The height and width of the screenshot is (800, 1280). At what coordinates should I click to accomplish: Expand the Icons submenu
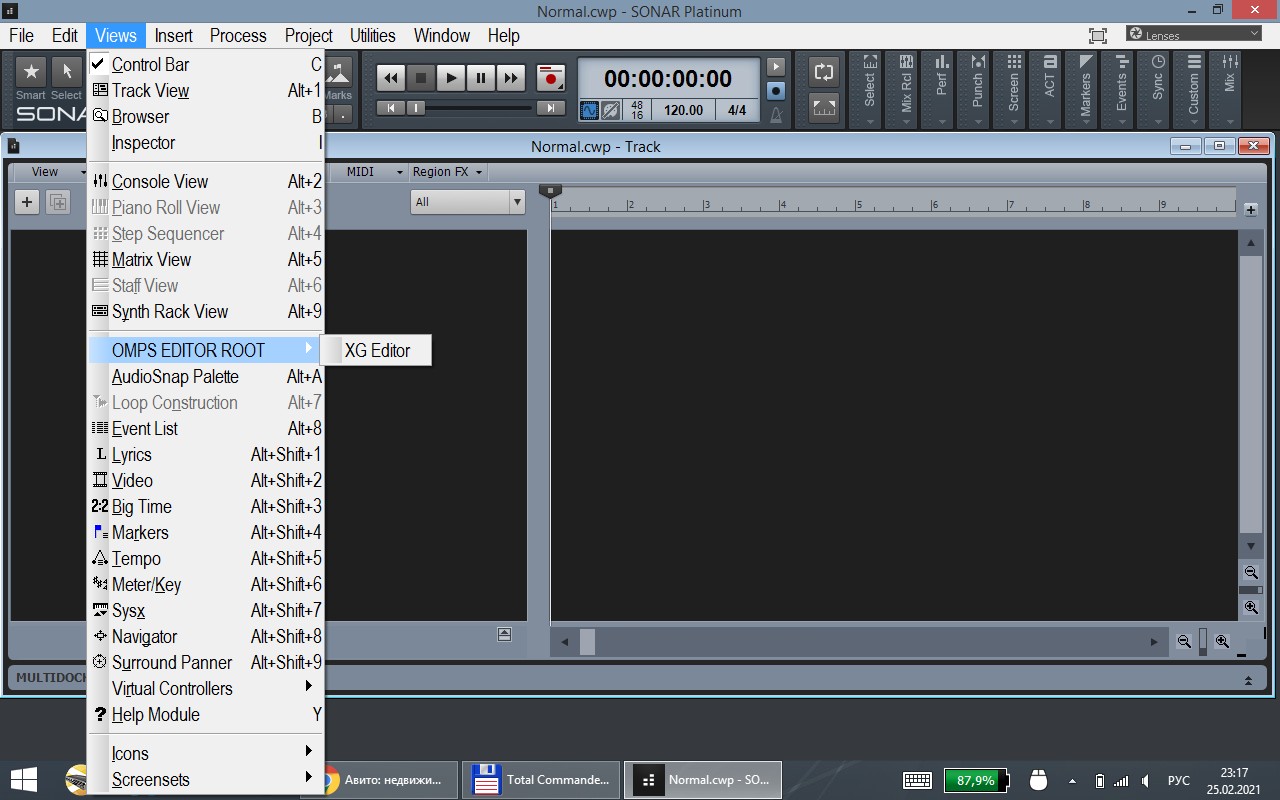tap(206, 753)
